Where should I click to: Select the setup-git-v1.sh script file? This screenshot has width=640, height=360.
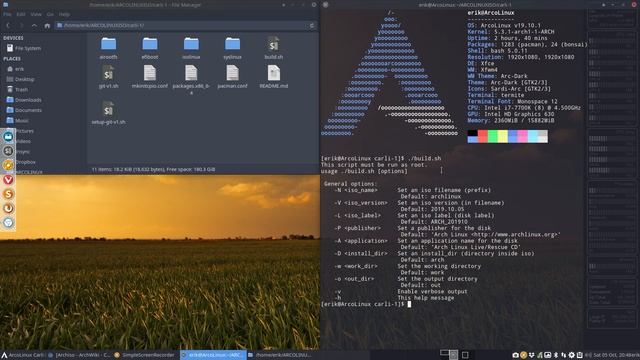[x=109, y=113]
